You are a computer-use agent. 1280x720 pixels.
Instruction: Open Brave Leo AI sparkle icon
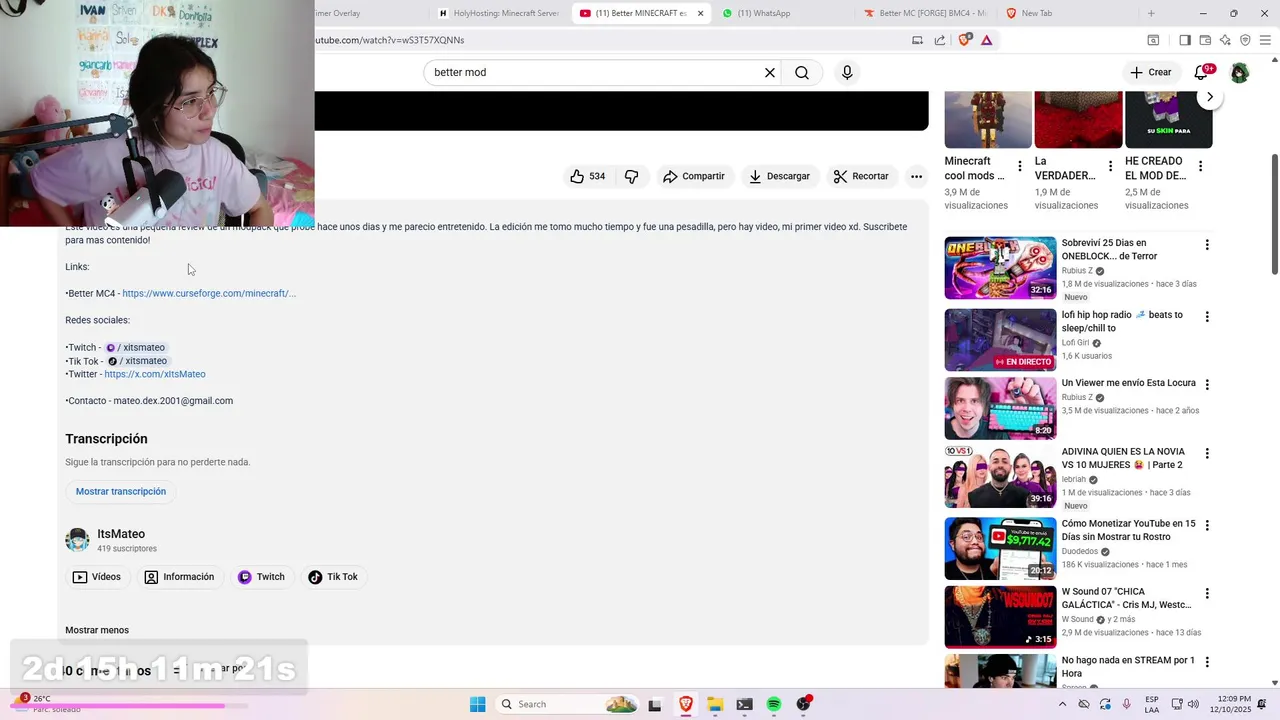click(1225, 40)
